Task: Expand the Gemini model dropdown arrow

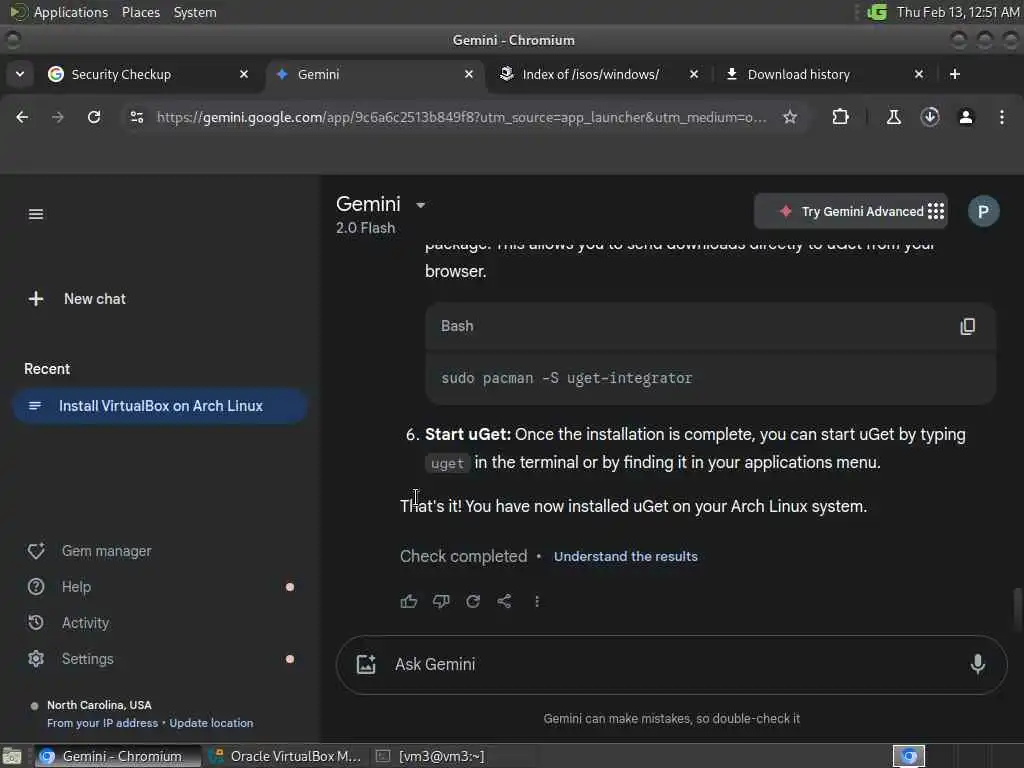Action: tap(421, 205)
